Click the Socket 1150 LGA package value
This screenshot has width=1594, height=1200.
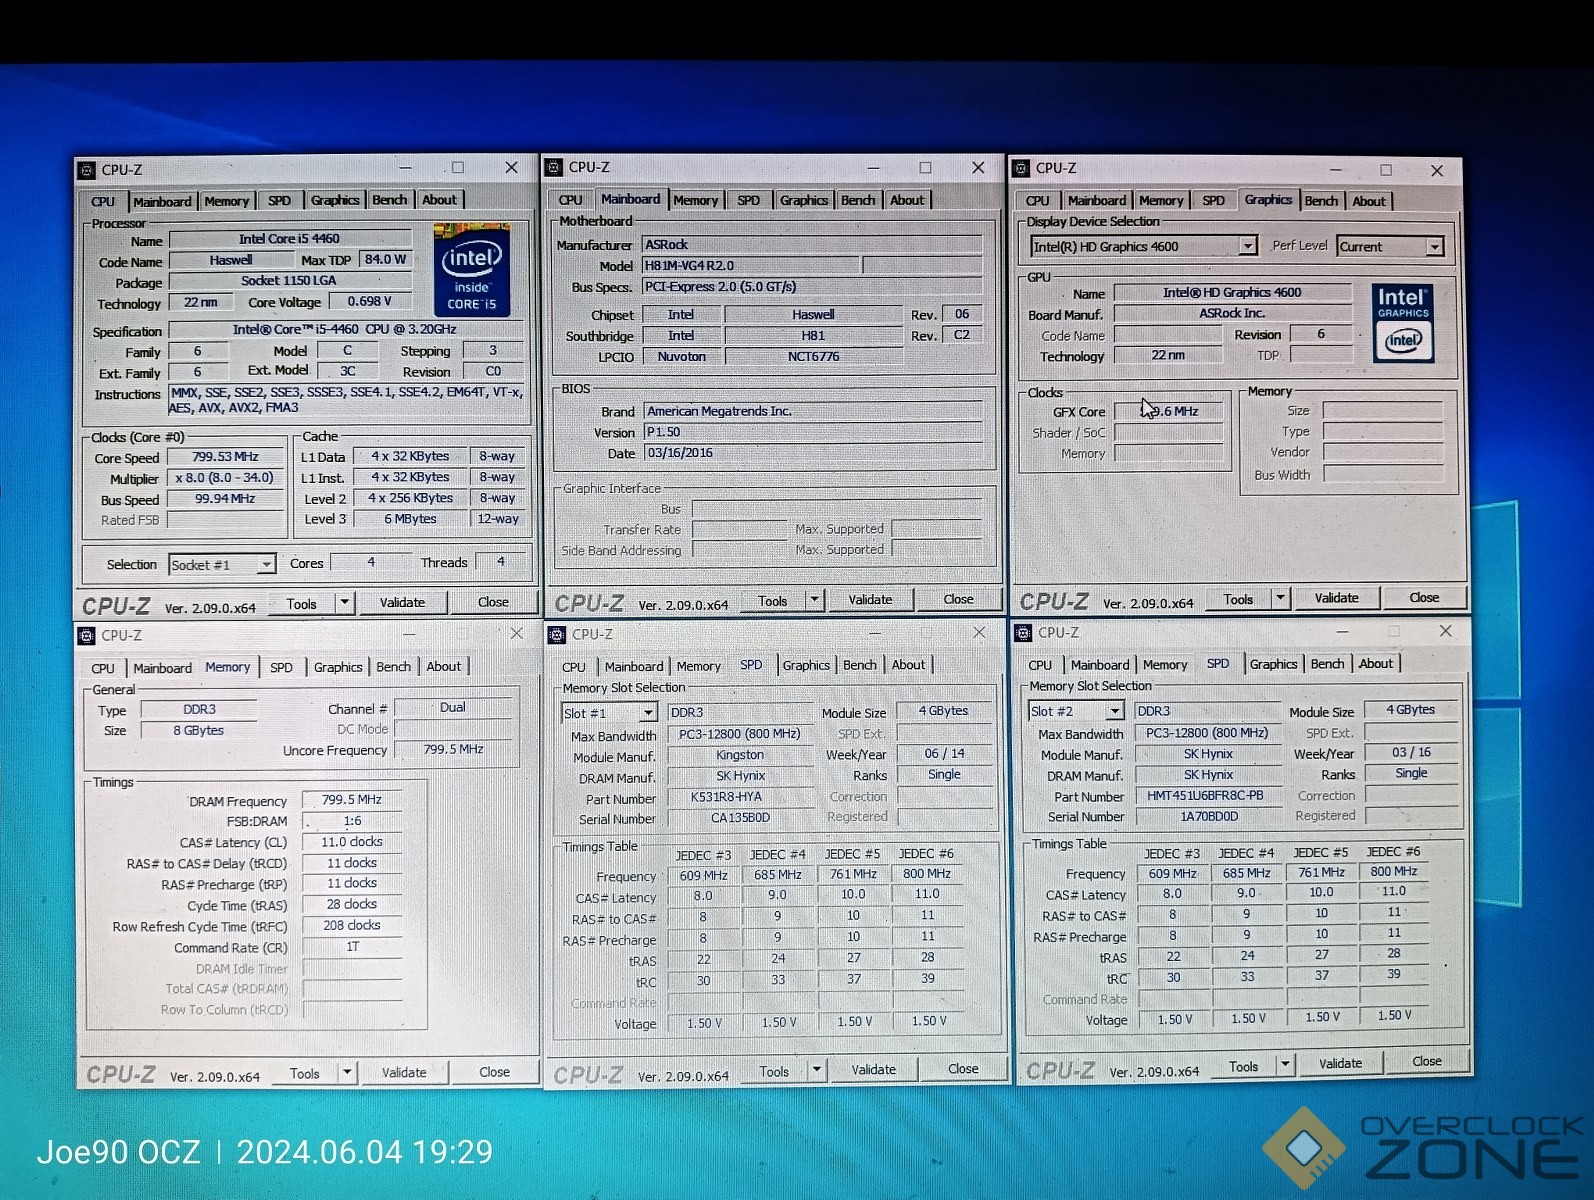pos(290,281)
